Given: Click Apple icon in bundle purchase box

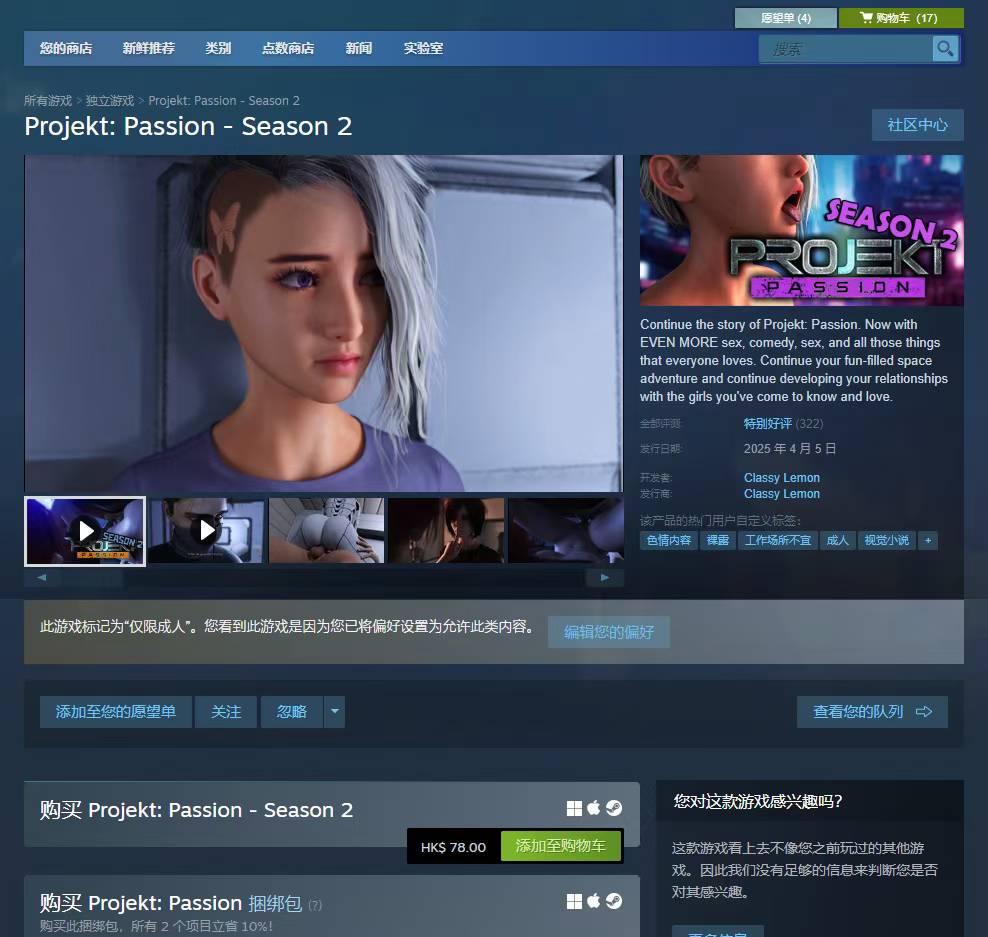Looking at the screenshot, I should (x=594, y=901).
